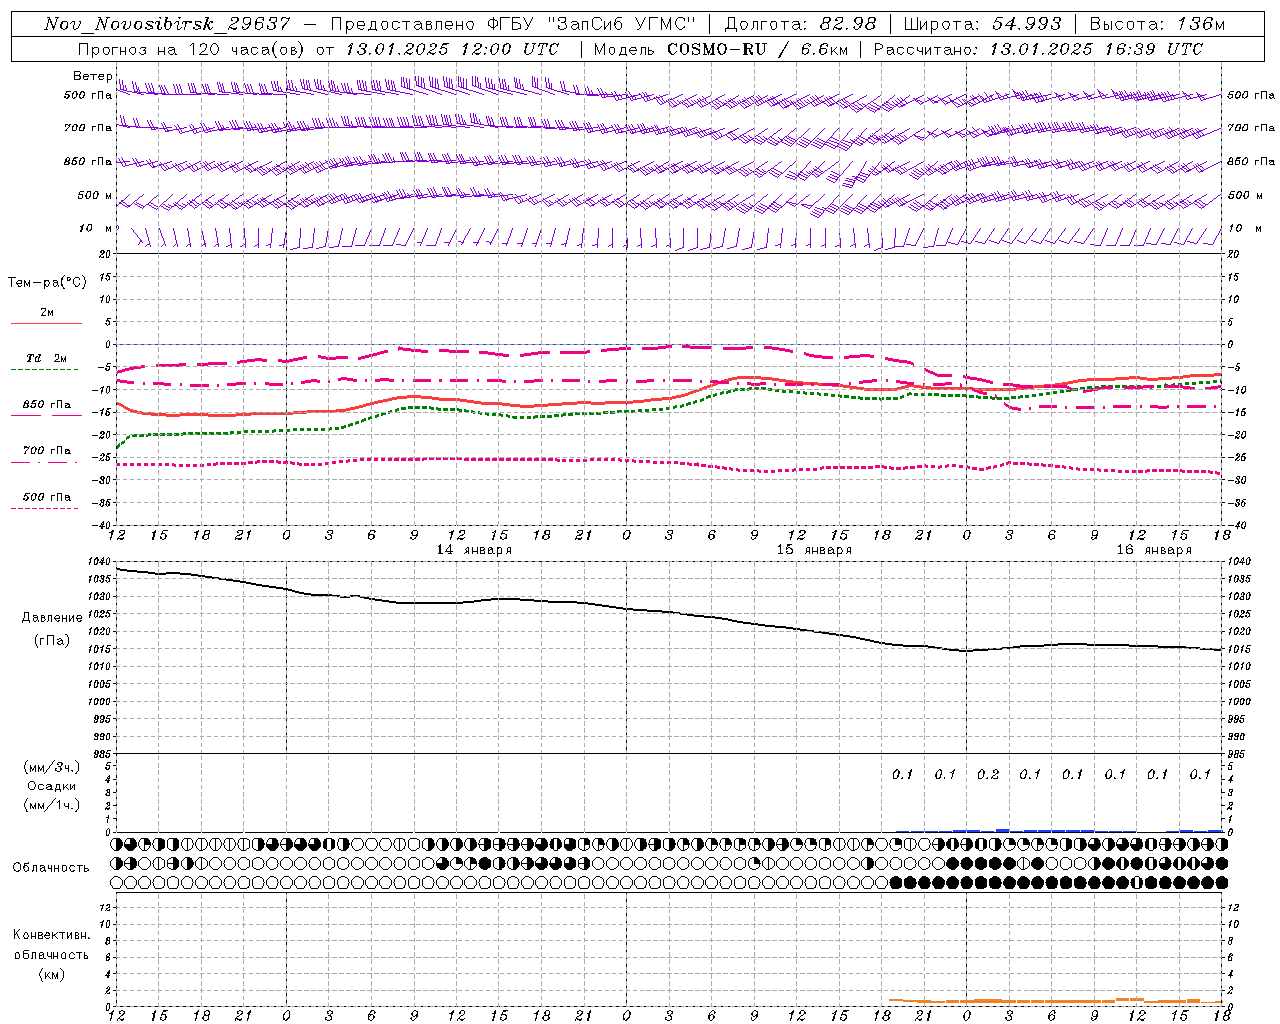The image size is (1280, 1024).
Task: Click the 'Td 2м' dew point legend label
Action: pyautogui.click(x=46, y=358)
